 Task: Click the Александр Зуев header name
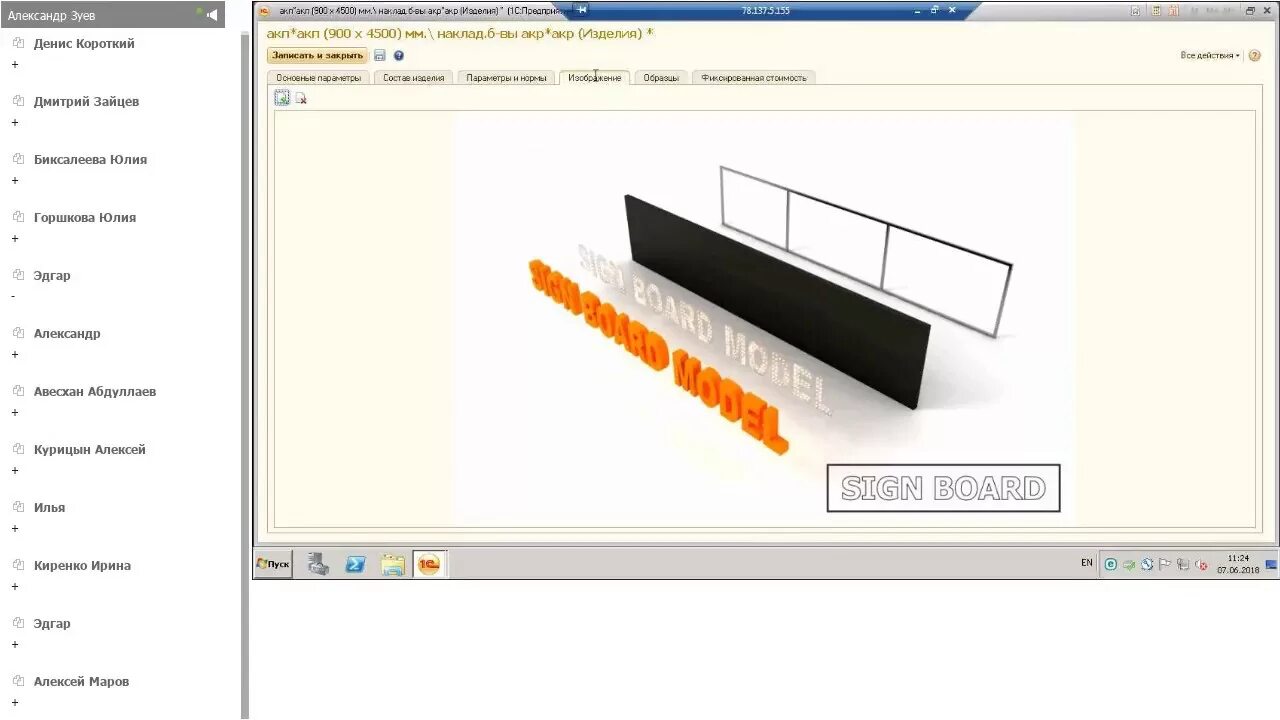click(52, 15)
